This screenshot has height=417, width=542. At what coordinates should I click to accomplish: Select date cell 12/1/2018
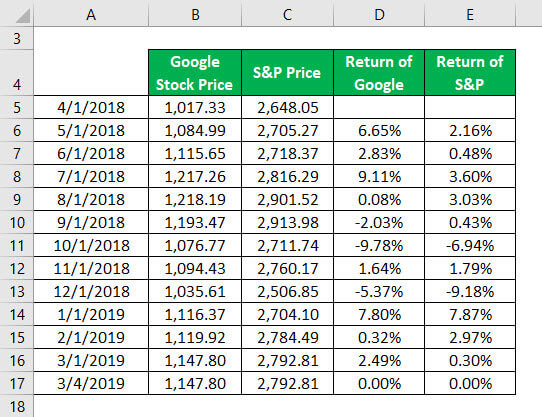(91, 291)
